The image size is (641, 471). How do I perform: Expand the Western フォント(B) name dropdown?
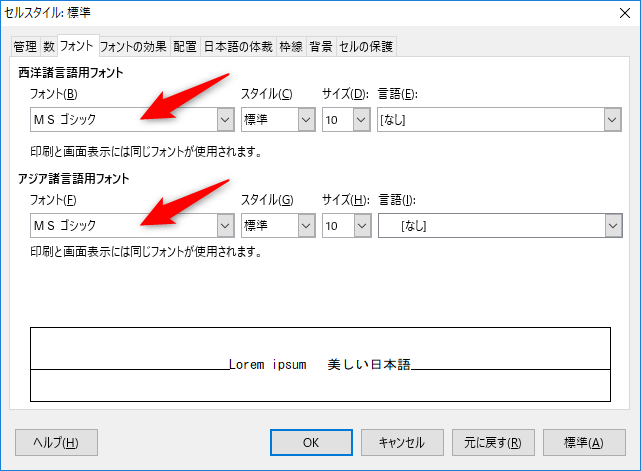point(225,119)
